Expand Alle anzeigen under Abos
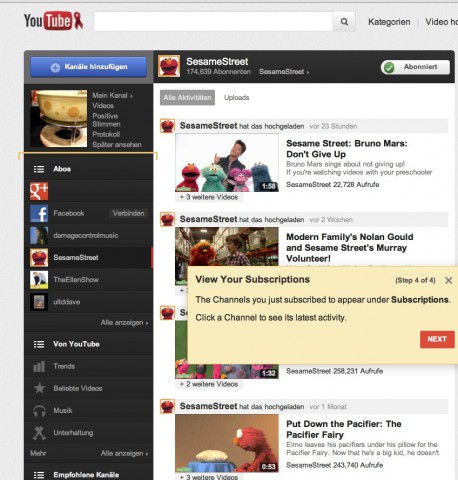Image resolution: width=458 pixels, height=480 pixels. (x=124, y=323)
